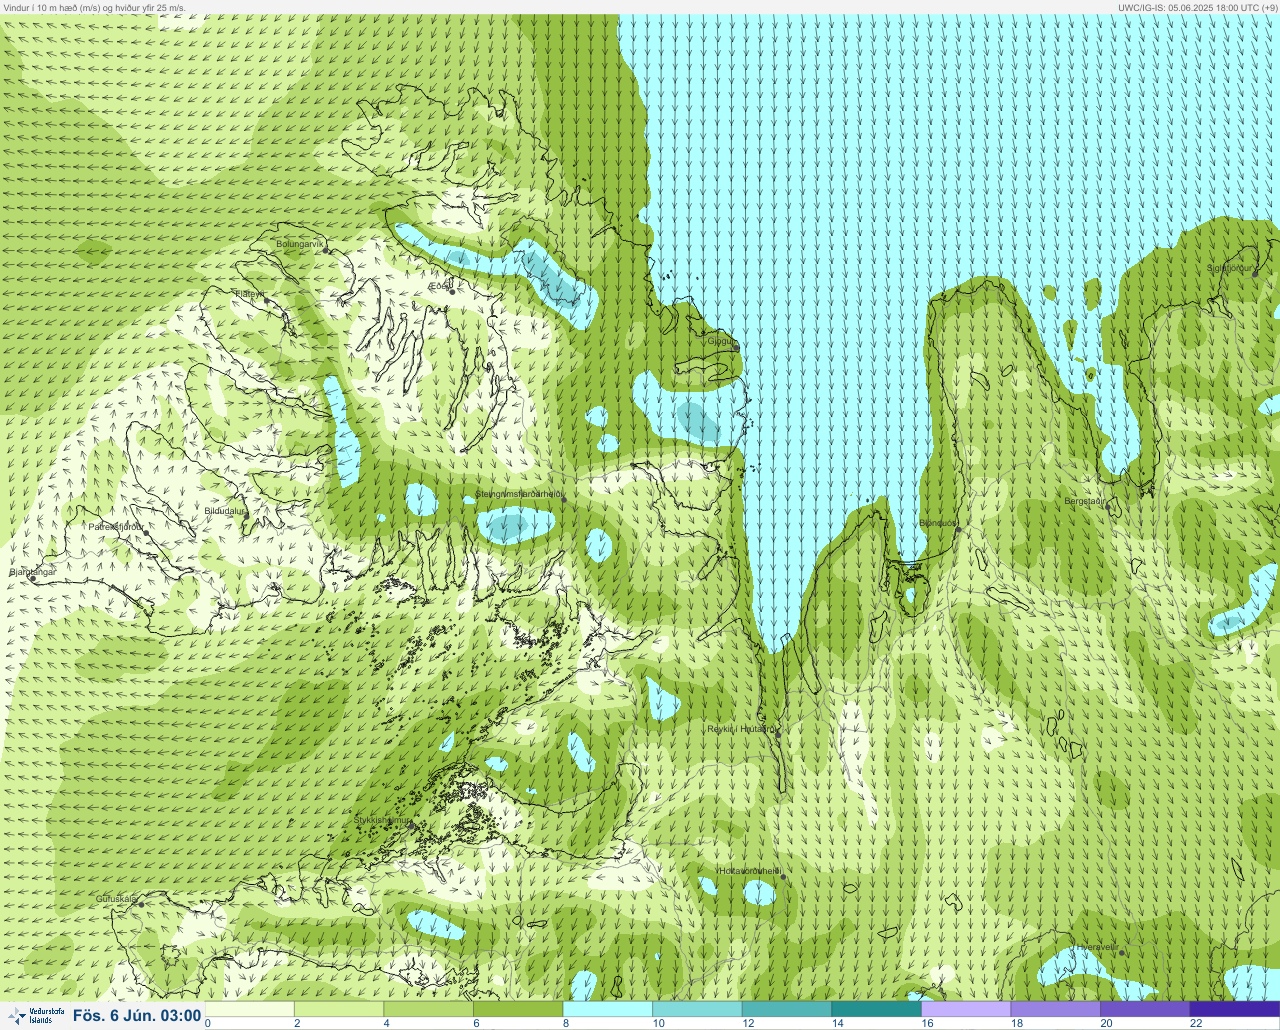The image size is (1280, 1030).
Task: Click the 'Fös. 6 Jún. 03:00' forecast time
Action: click(x=136, y=1016)
